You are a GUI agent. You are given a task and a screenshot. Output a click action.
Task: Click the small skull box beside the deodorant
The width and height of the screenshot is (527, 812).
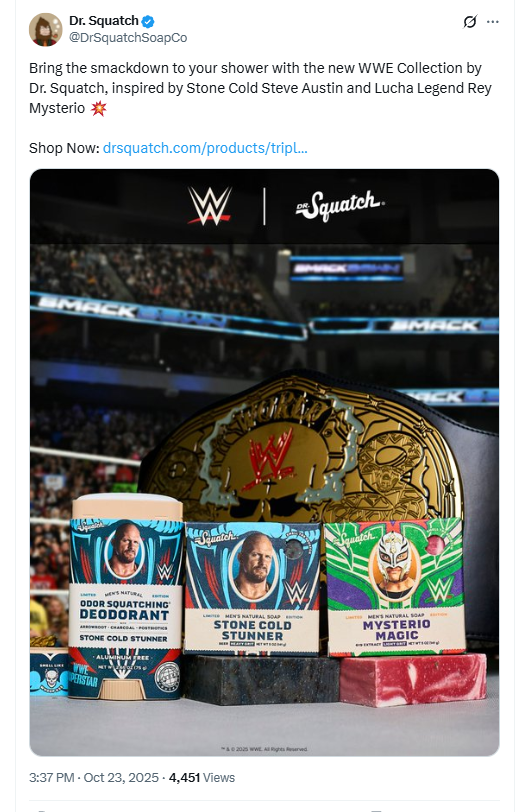click(49, 672)
